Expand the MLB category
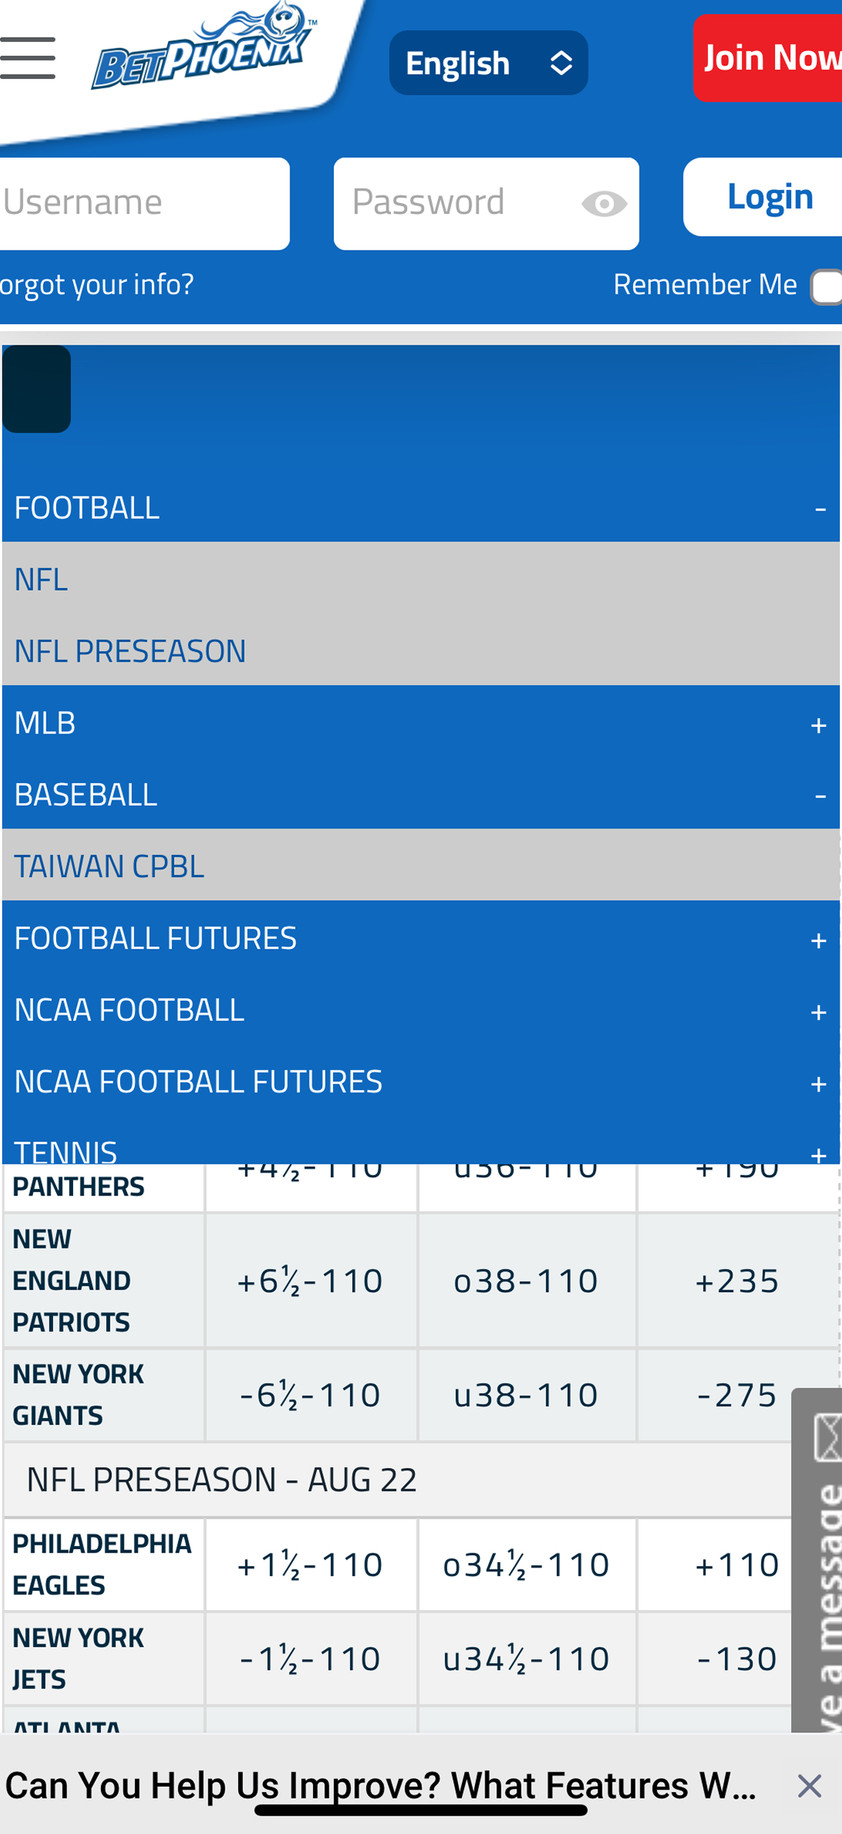Viewport: 842px width, 1834px height. click(819, 725)
